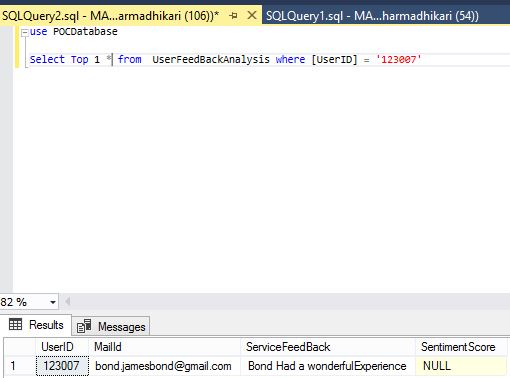
Task: Click the Top keyword in query
Action: (79, 60)
